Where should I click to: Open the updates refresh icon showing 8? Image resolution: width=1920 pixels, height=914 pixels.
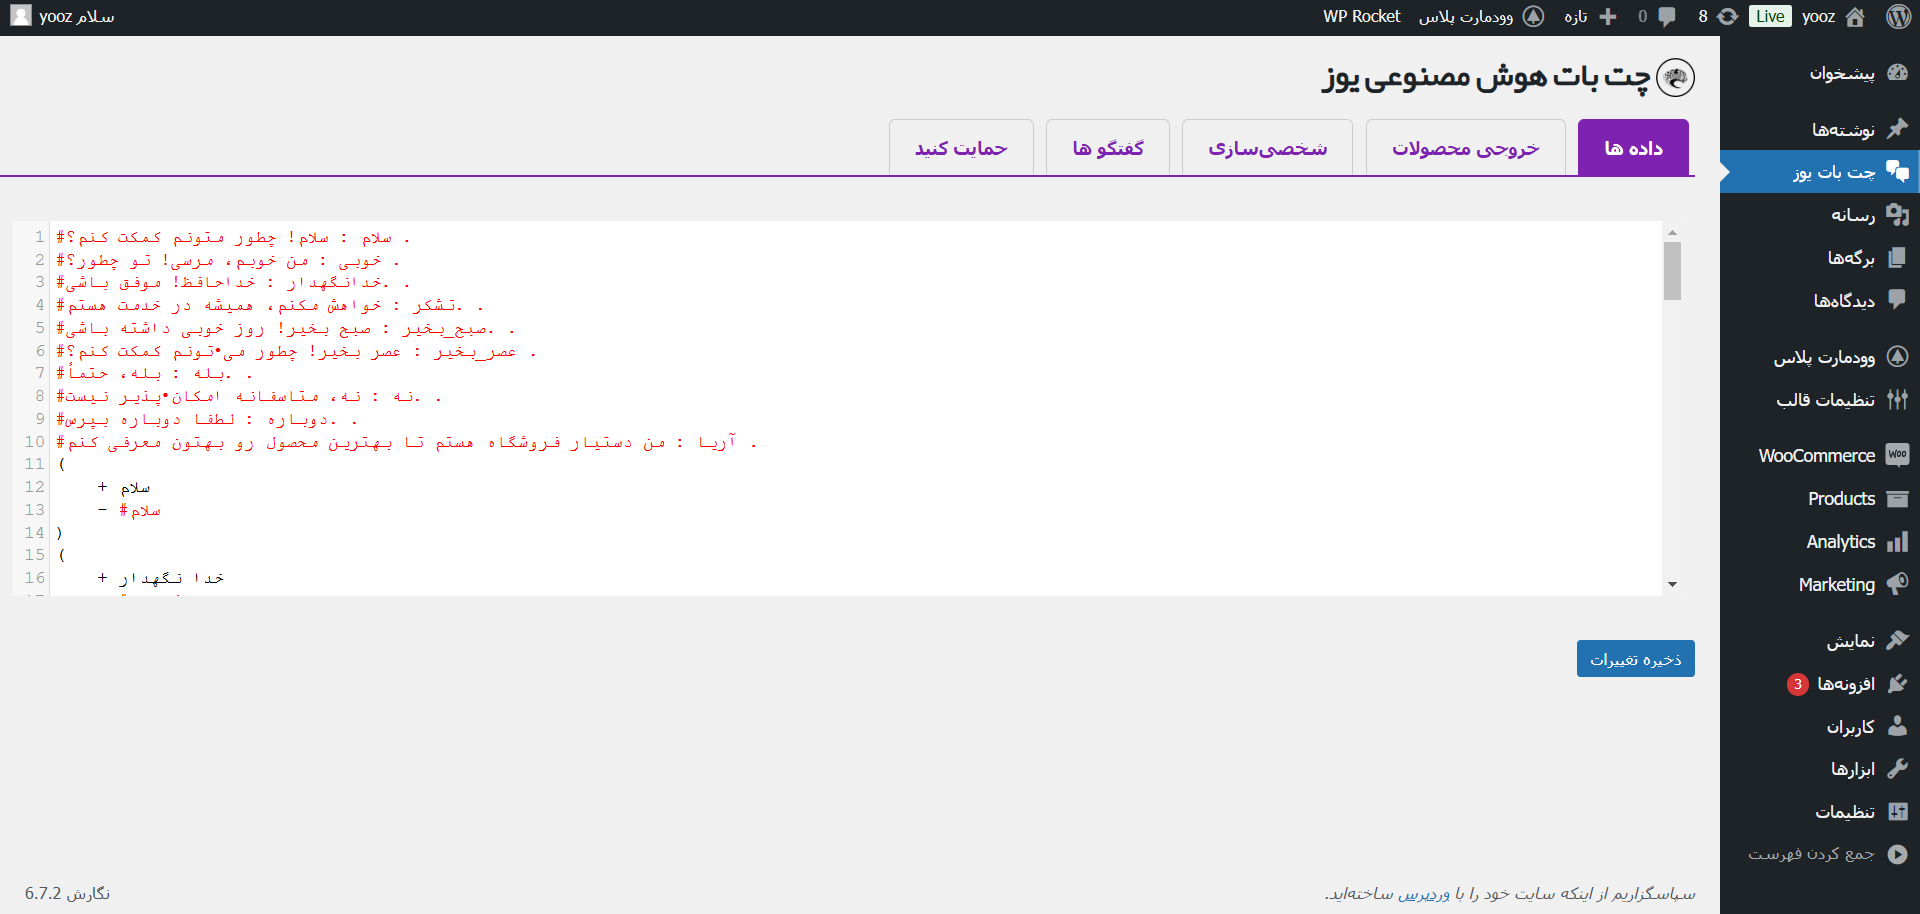(x=1727, y=16)
